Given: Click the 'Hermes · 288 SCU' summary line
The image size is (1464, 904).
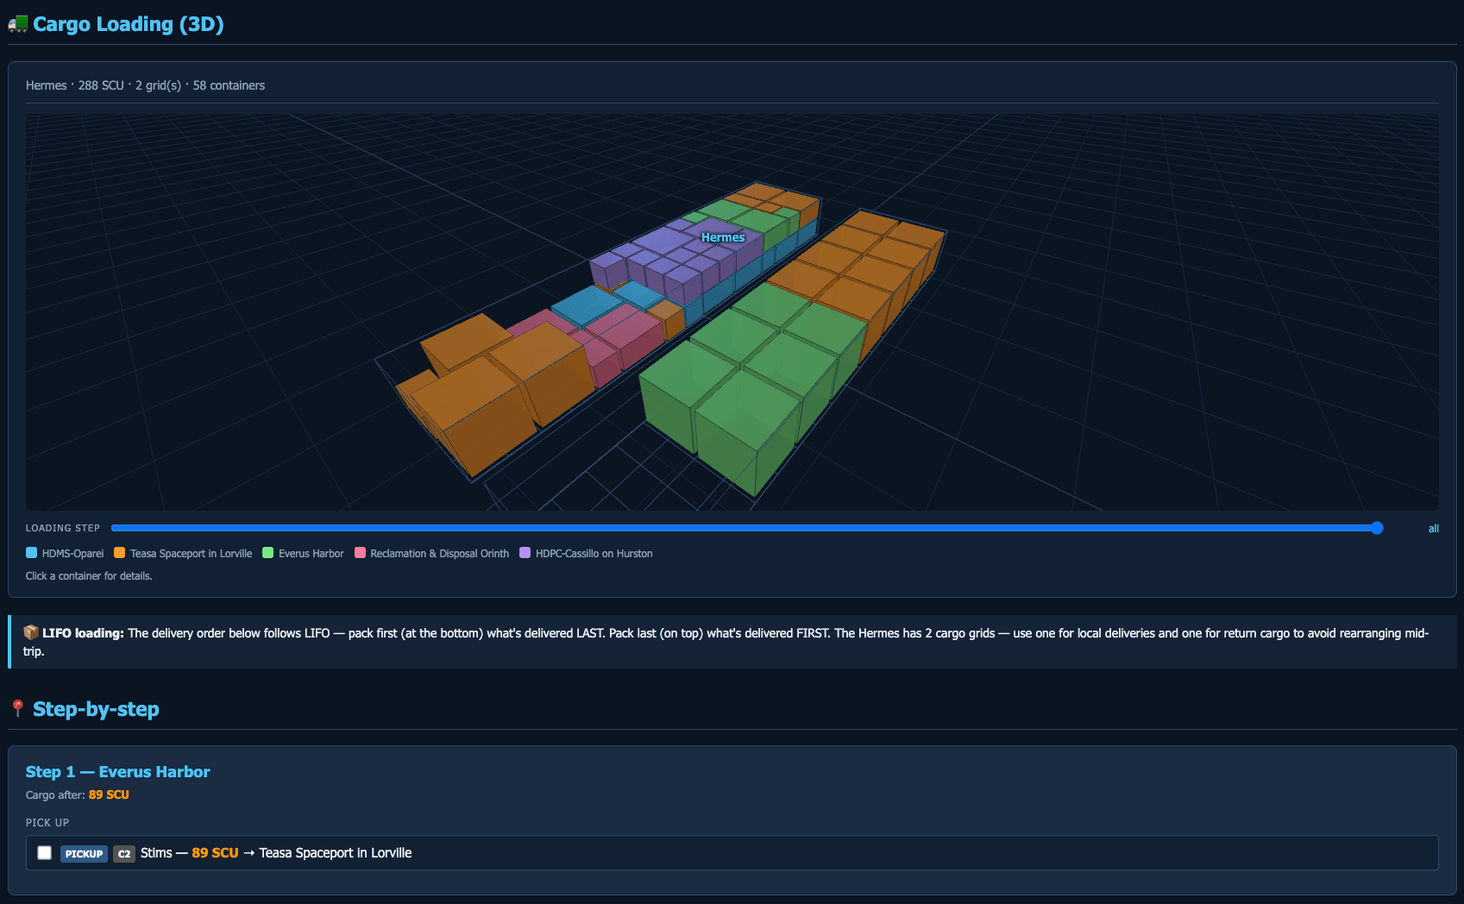Looking at the screenshot, I should pyautogui.click(x=145, y=85).
